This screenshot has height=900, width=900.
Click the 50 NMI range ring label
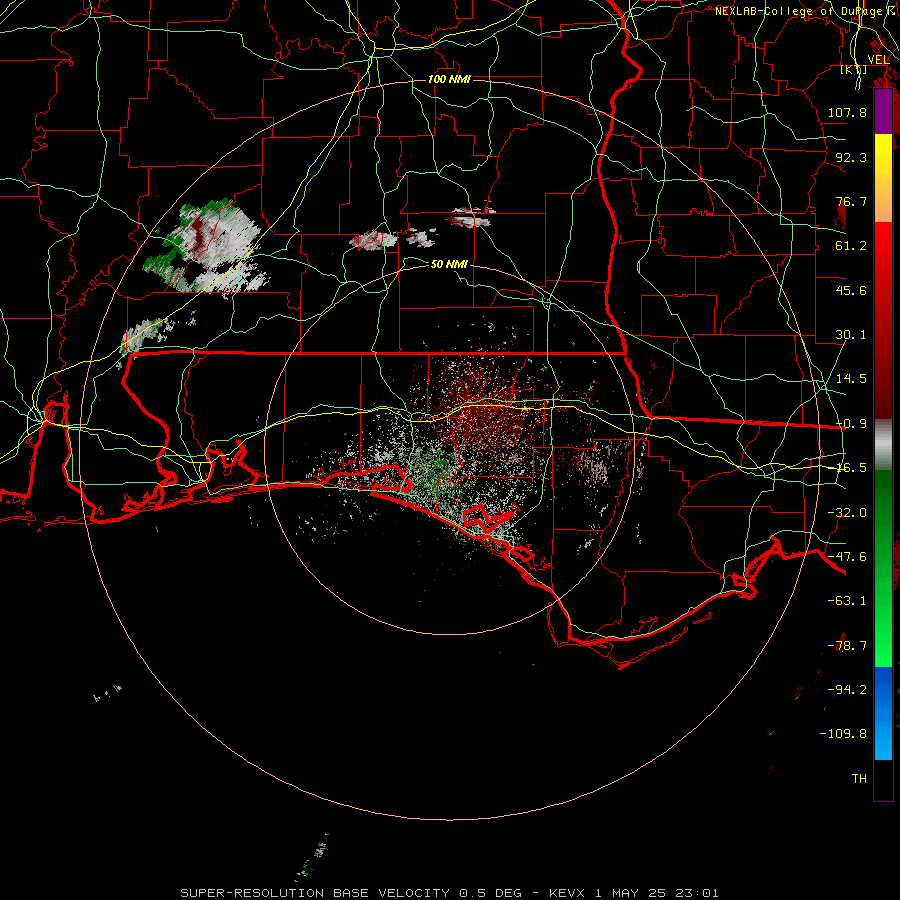point(449,264)
